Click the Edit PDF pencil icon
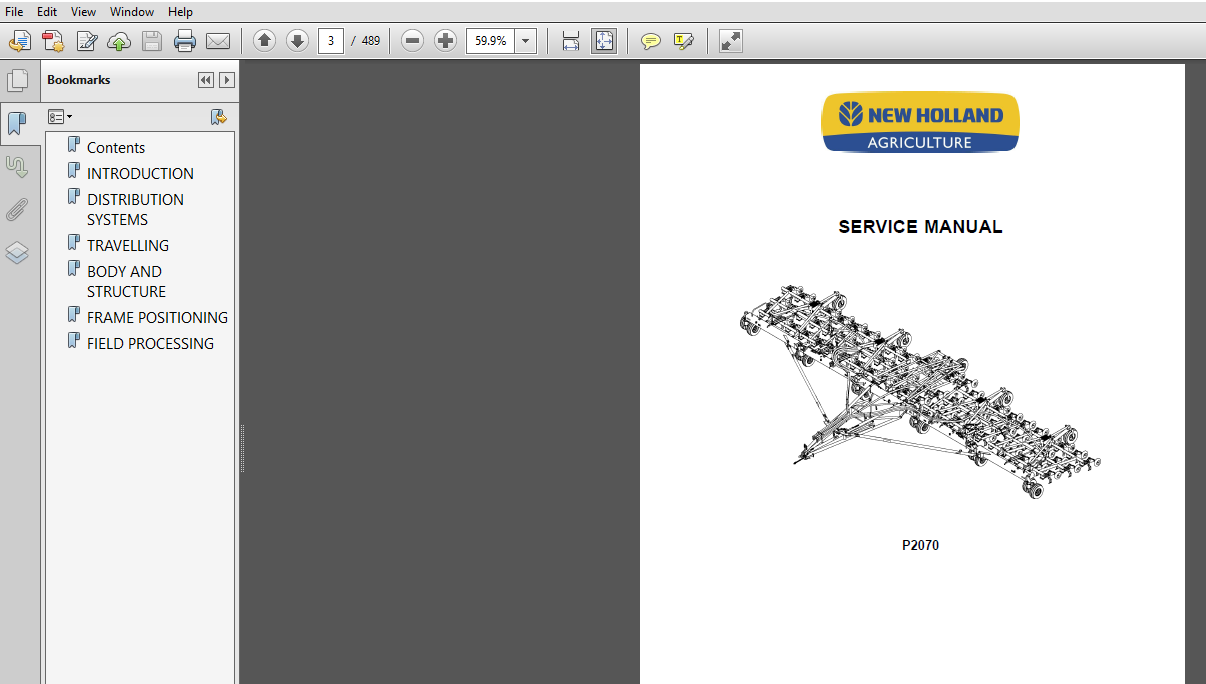This screenshot has height=684, width=1206. pyautogui.click(x=87, y=41)
